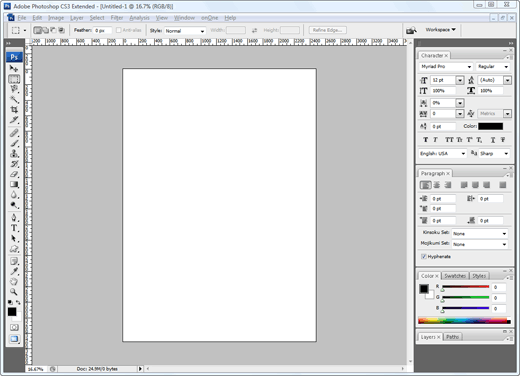The height and width of the screenshot is (376, 520).
Task: Open the Kinsoku Set dropdown
Action: click(x=480, y=234)
